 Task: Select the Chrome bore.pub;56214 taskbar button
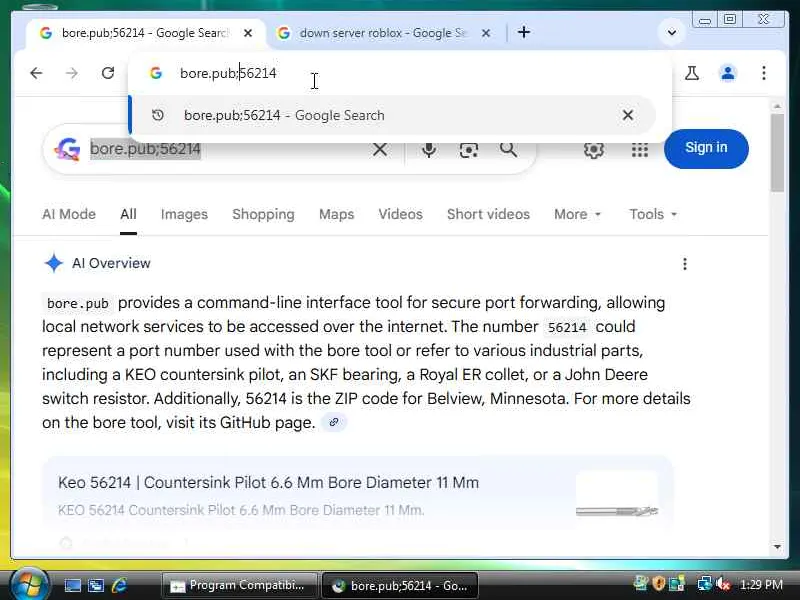(399, 586)
